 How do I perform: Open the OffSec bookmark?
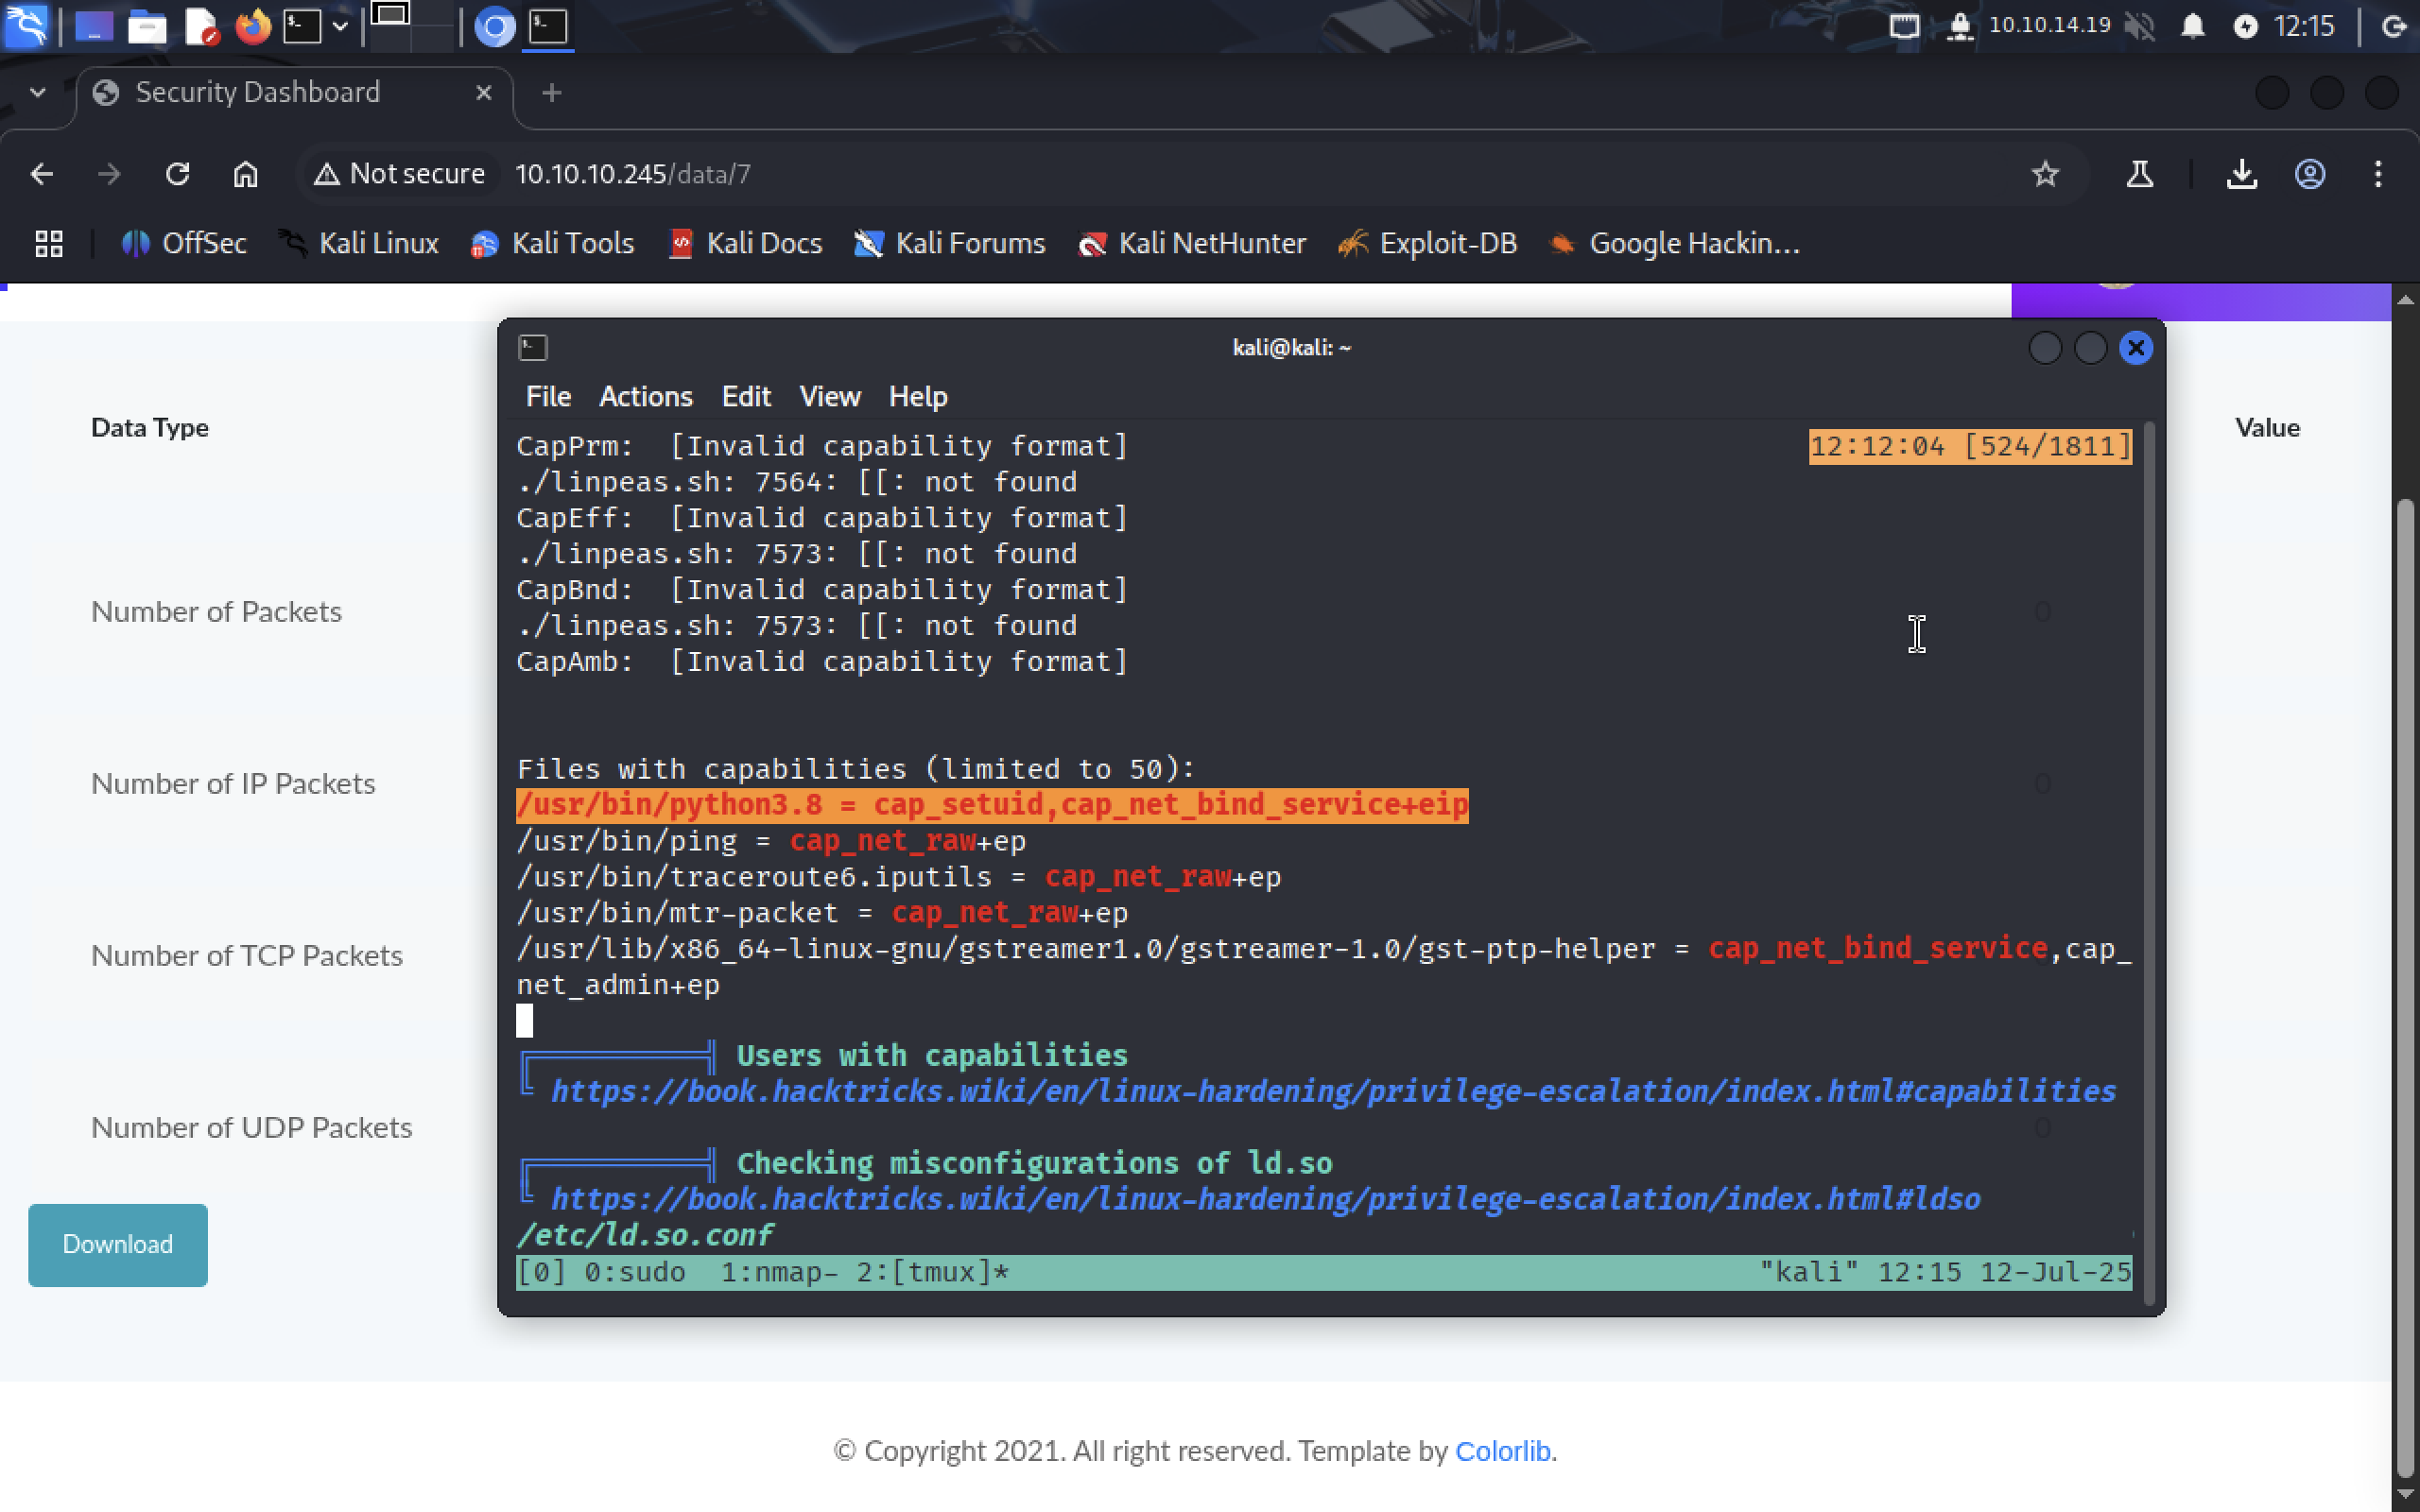[184, 243]
